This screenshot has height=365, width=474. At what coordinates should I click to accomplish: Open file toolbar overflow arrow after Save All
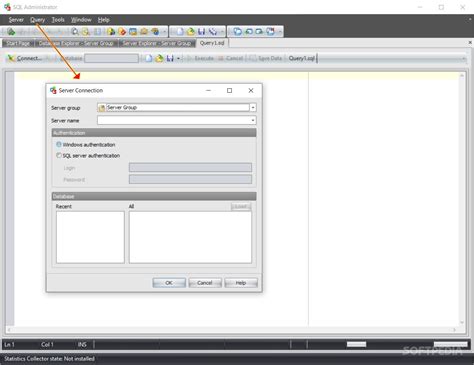pos(222,32)
